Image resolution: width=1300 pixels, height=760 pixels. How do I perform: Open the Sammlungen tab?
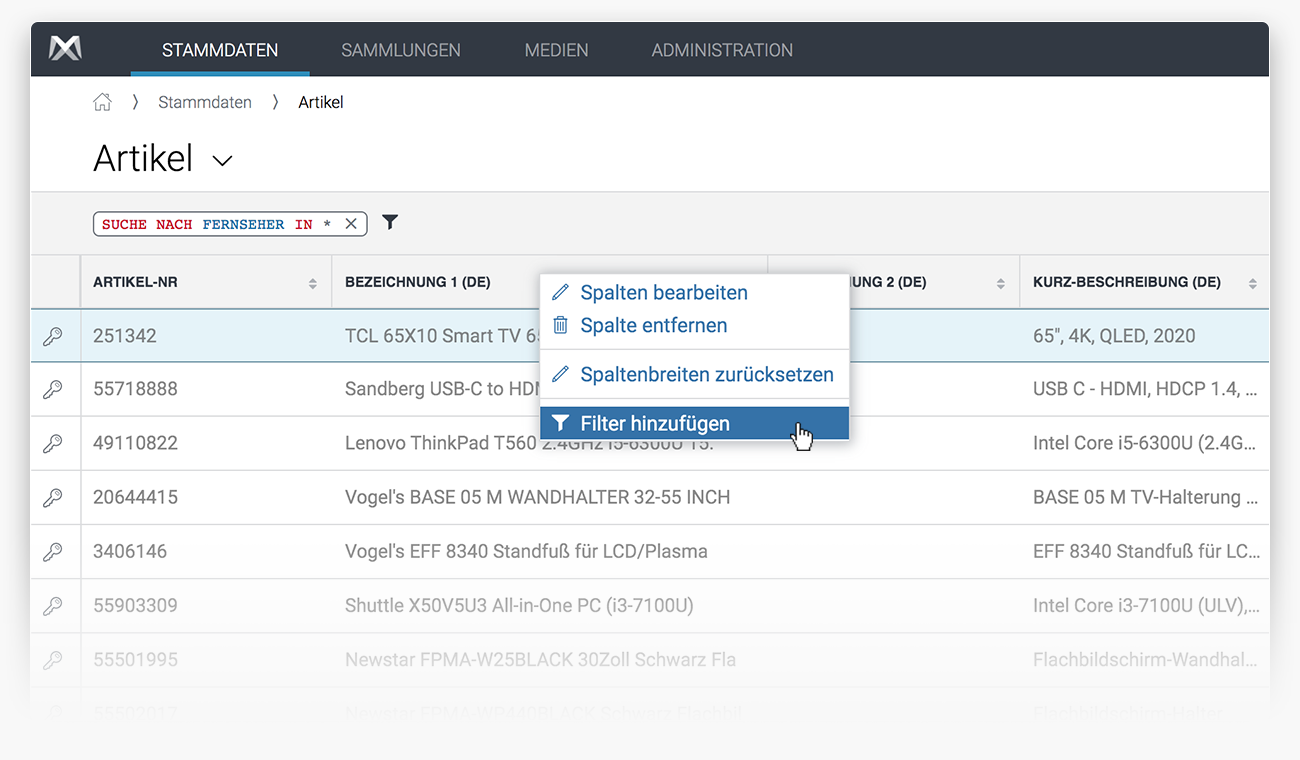coord(400,50)
